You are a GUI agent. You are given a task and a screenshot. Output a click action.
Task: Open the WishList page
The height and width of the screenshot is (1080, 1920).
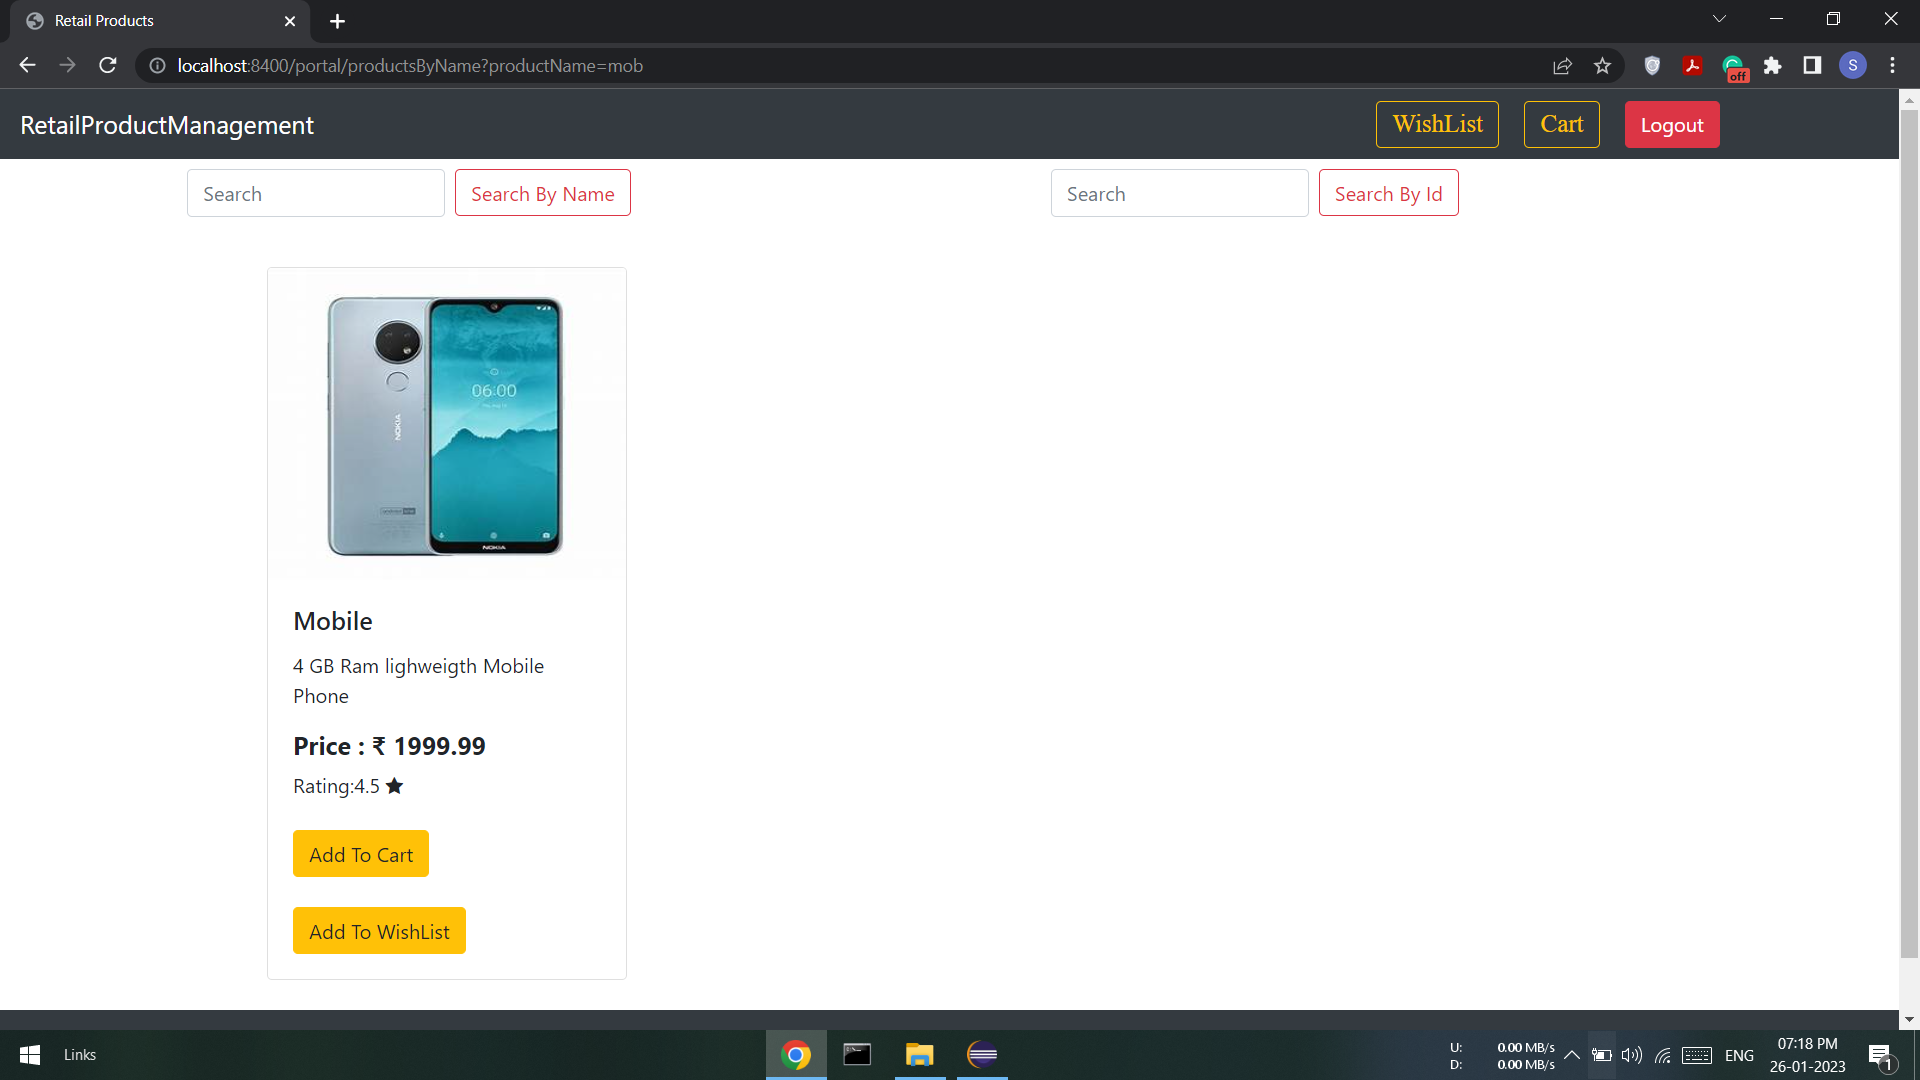[x=1437, y=124]
